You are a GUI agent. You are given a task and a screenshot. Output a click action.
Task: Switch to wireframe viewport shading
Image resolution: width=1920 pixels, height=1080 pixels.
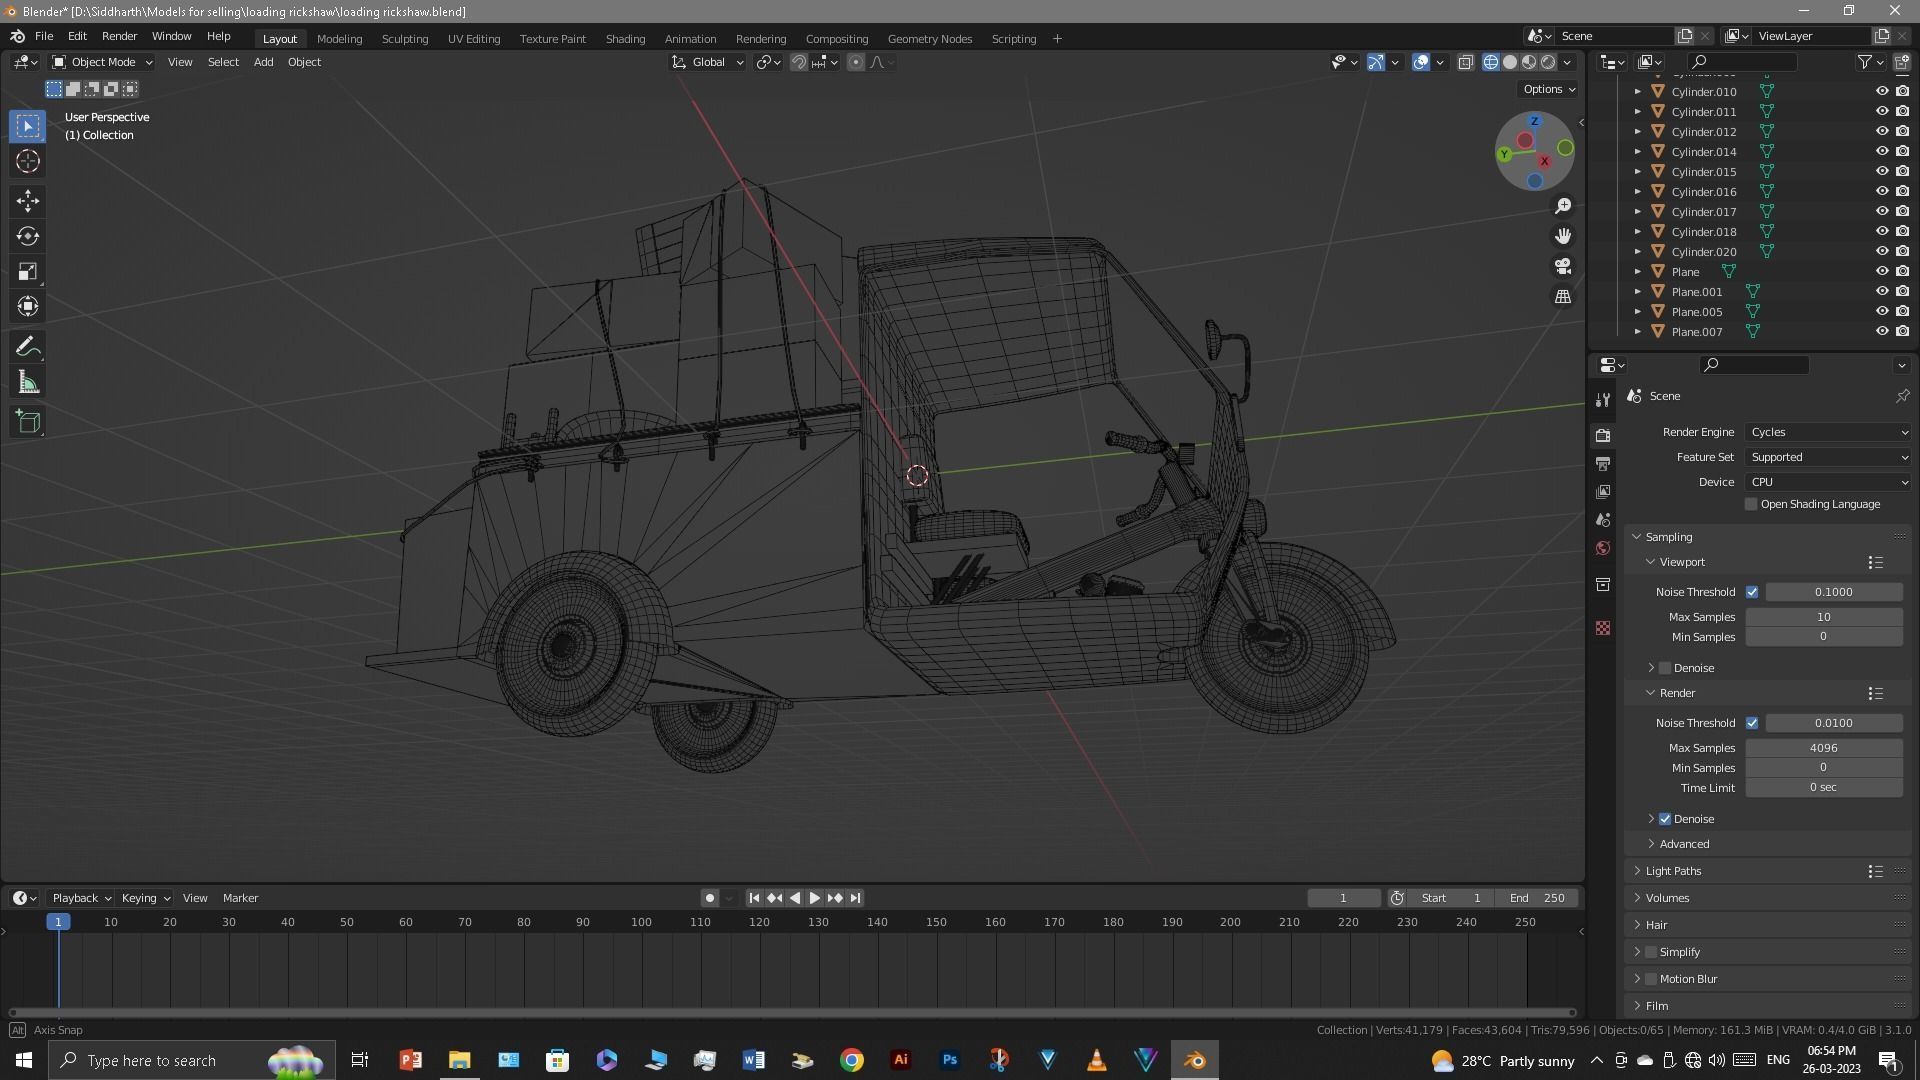pos(1491,62)
